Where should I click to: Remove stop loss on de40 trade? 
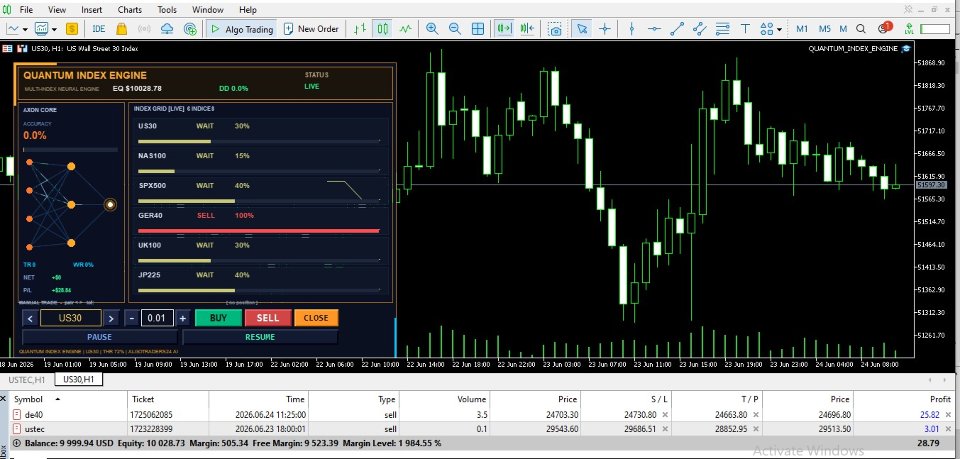[x=666, y=414]
